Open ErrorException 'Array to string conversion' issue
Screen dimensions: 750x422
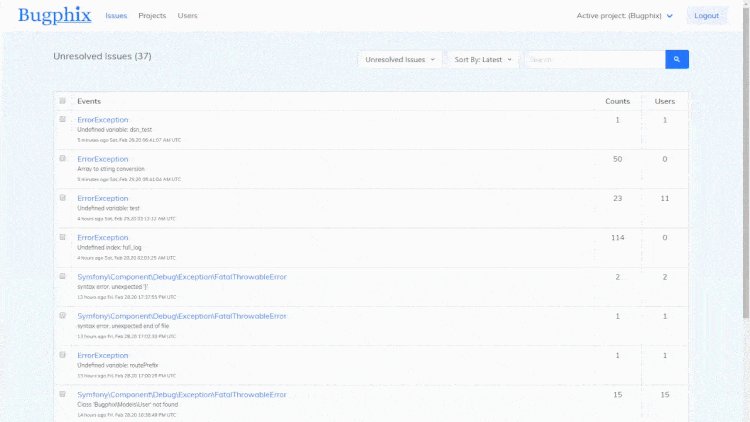click(x=103, y=159)
